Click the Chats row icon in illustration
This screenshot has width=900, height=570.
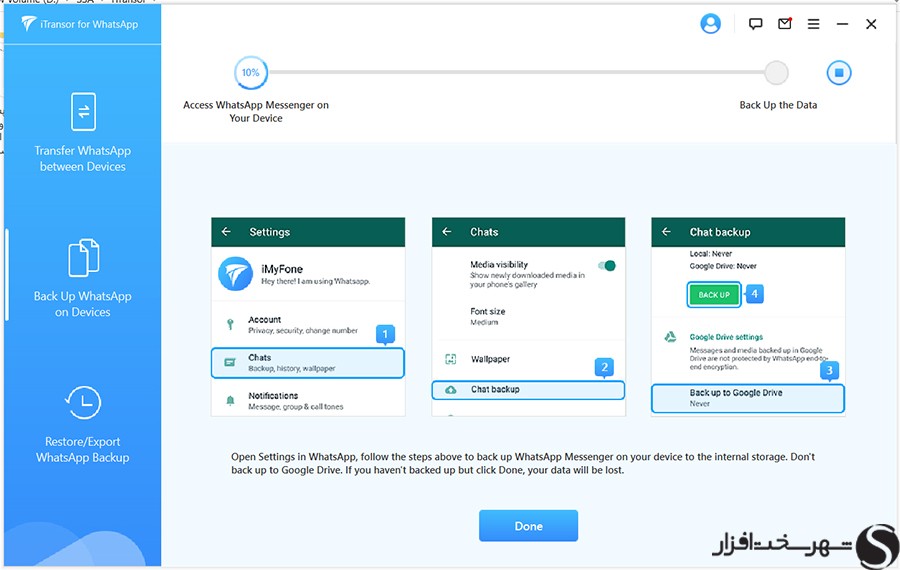[230, 363]
